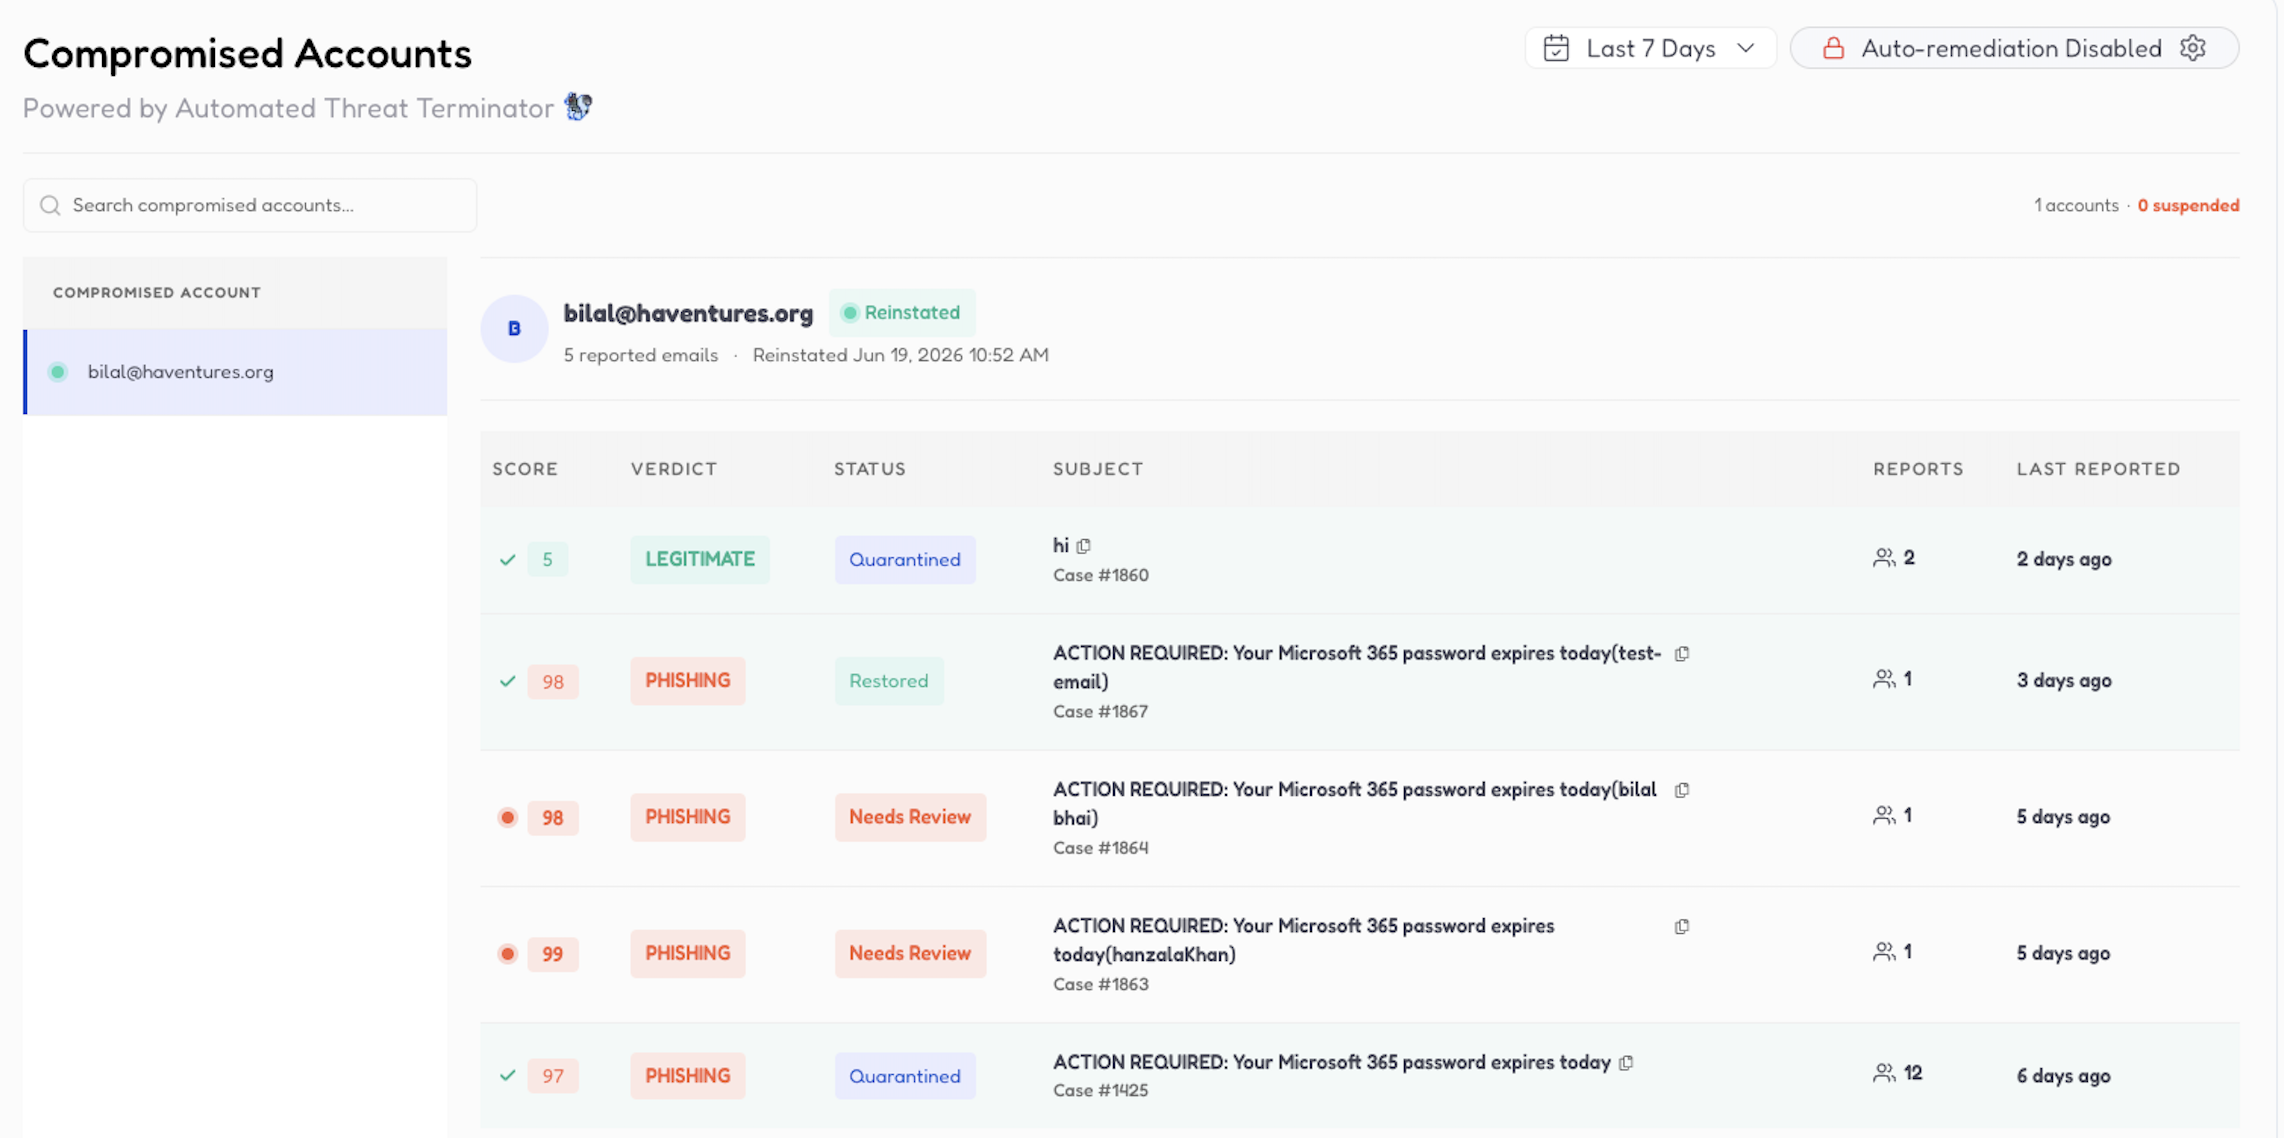This screenshot has width=2284, height=1138.
Task: Copy the subject of the 'hi' email
Action: pos(1084,546)
